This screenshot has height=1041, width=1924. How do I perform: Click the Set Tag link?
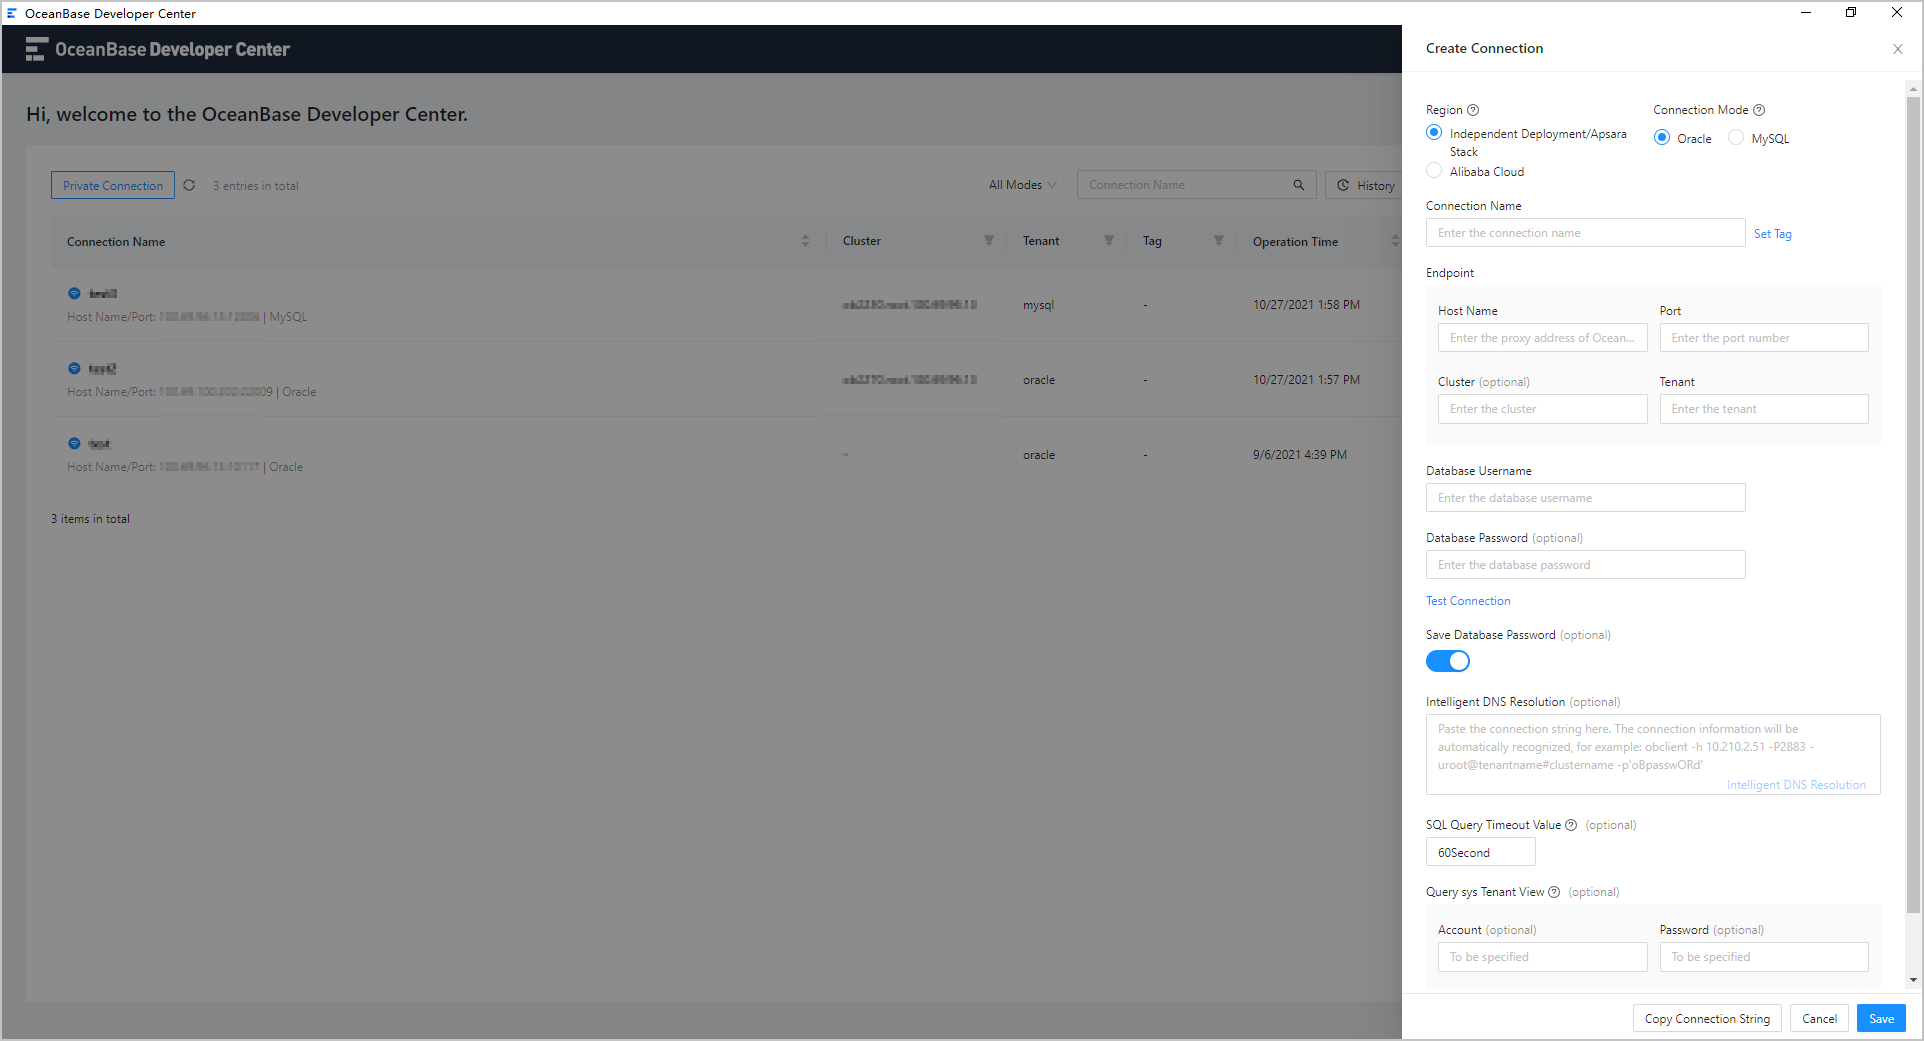coord(1773,234)
